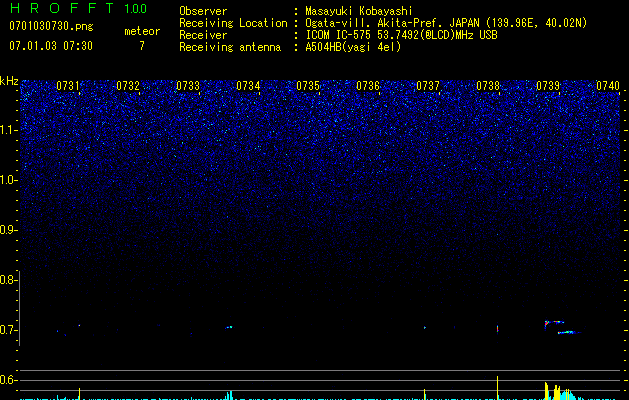
Task: Click the 1.0 kHz axis label
Action: [9, 180]
